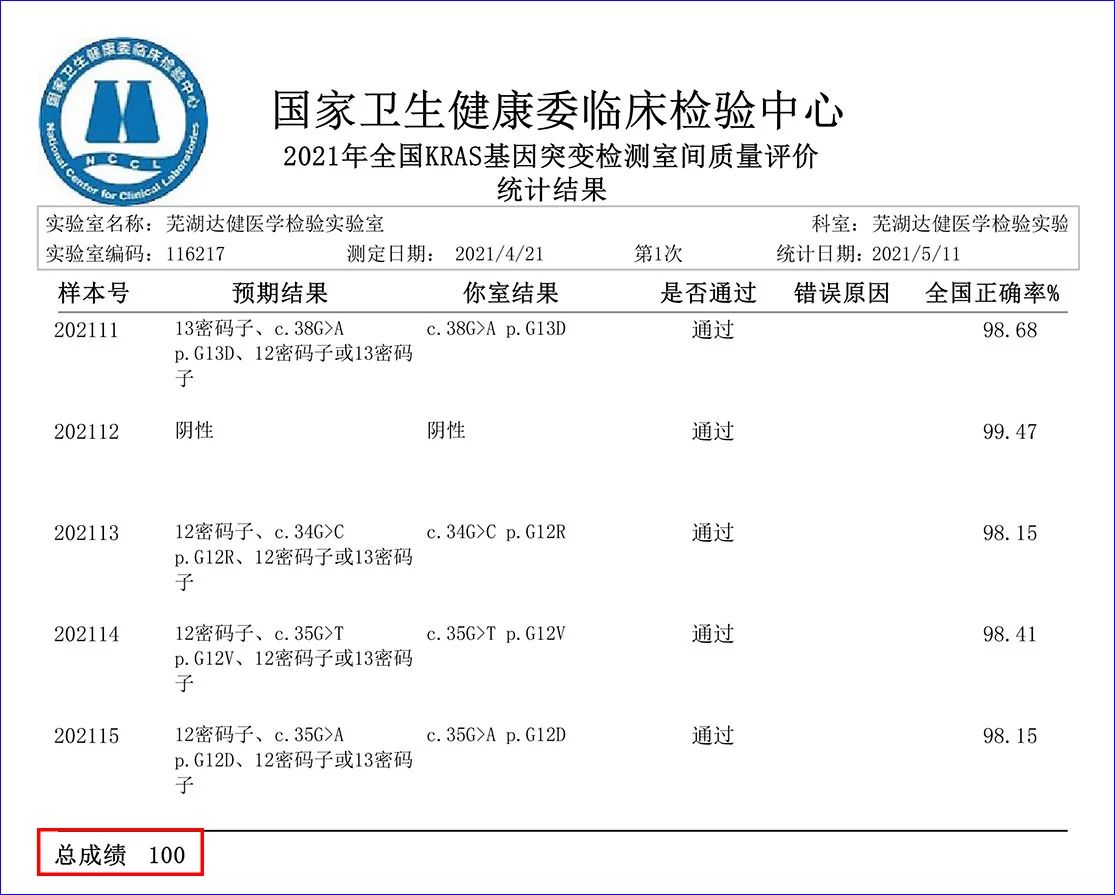The image size is (1115, 895).
Task: Click 通过 status for sample 202113
Action: tap(713, 533)
